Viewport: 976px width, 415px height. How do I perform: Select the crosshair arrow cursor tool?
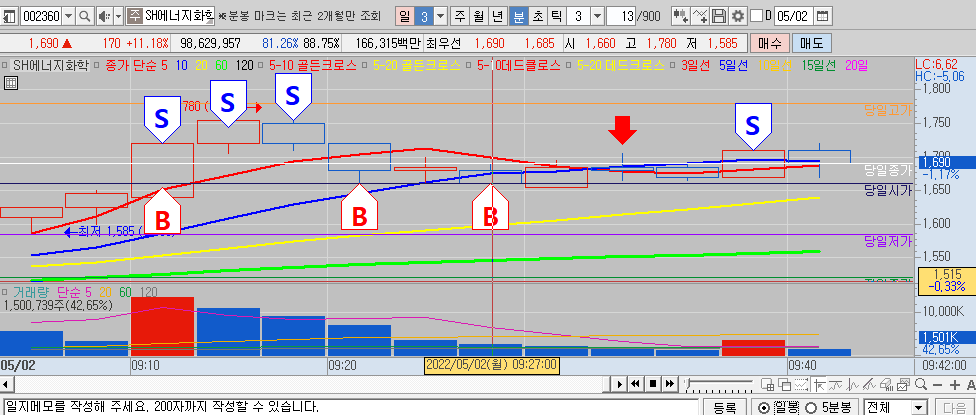pos(819,385)
